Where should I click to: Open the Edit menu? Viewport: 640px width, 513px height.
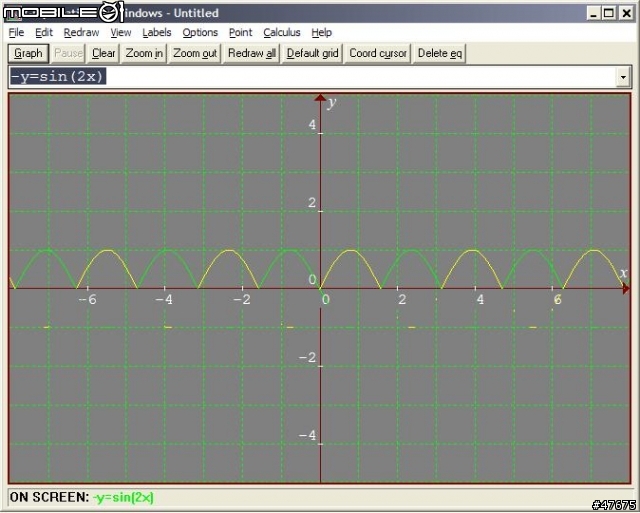point(44,32)
